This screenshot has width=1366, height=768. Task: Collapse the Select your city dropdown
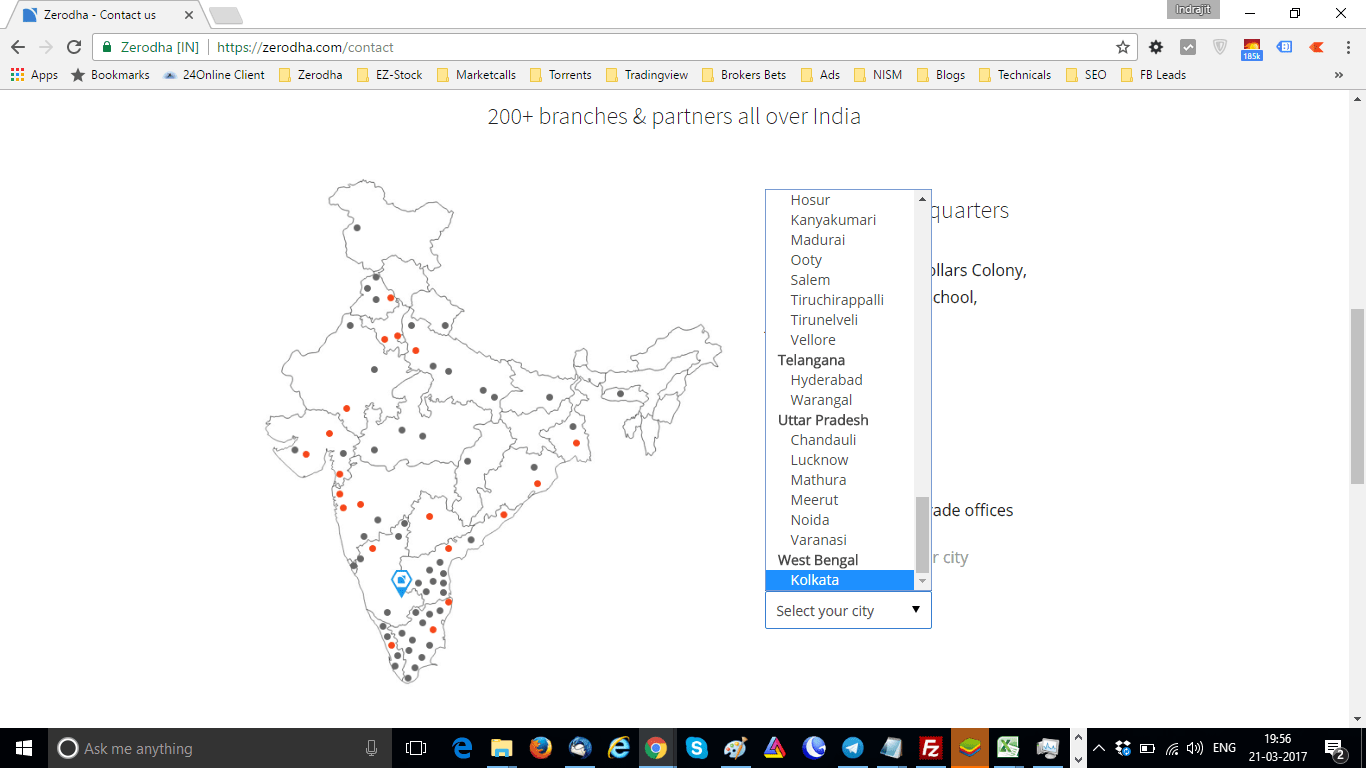848,610
